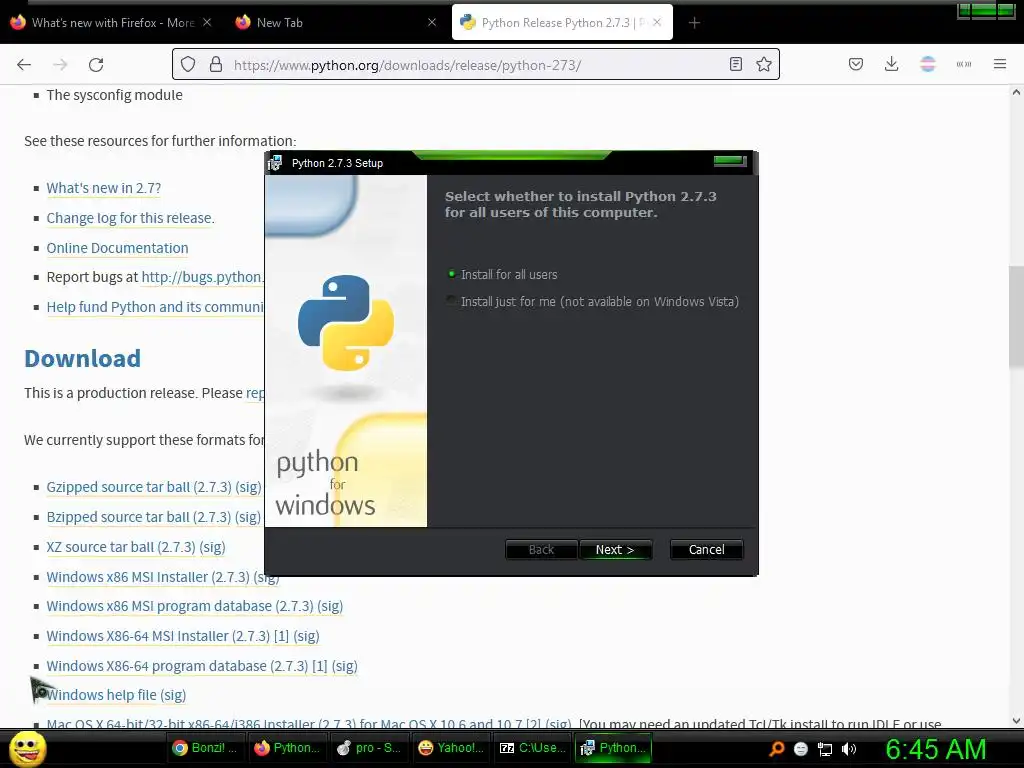
Task: Switch to Yahoo! taskbar item
Action: tap(451, 748)
